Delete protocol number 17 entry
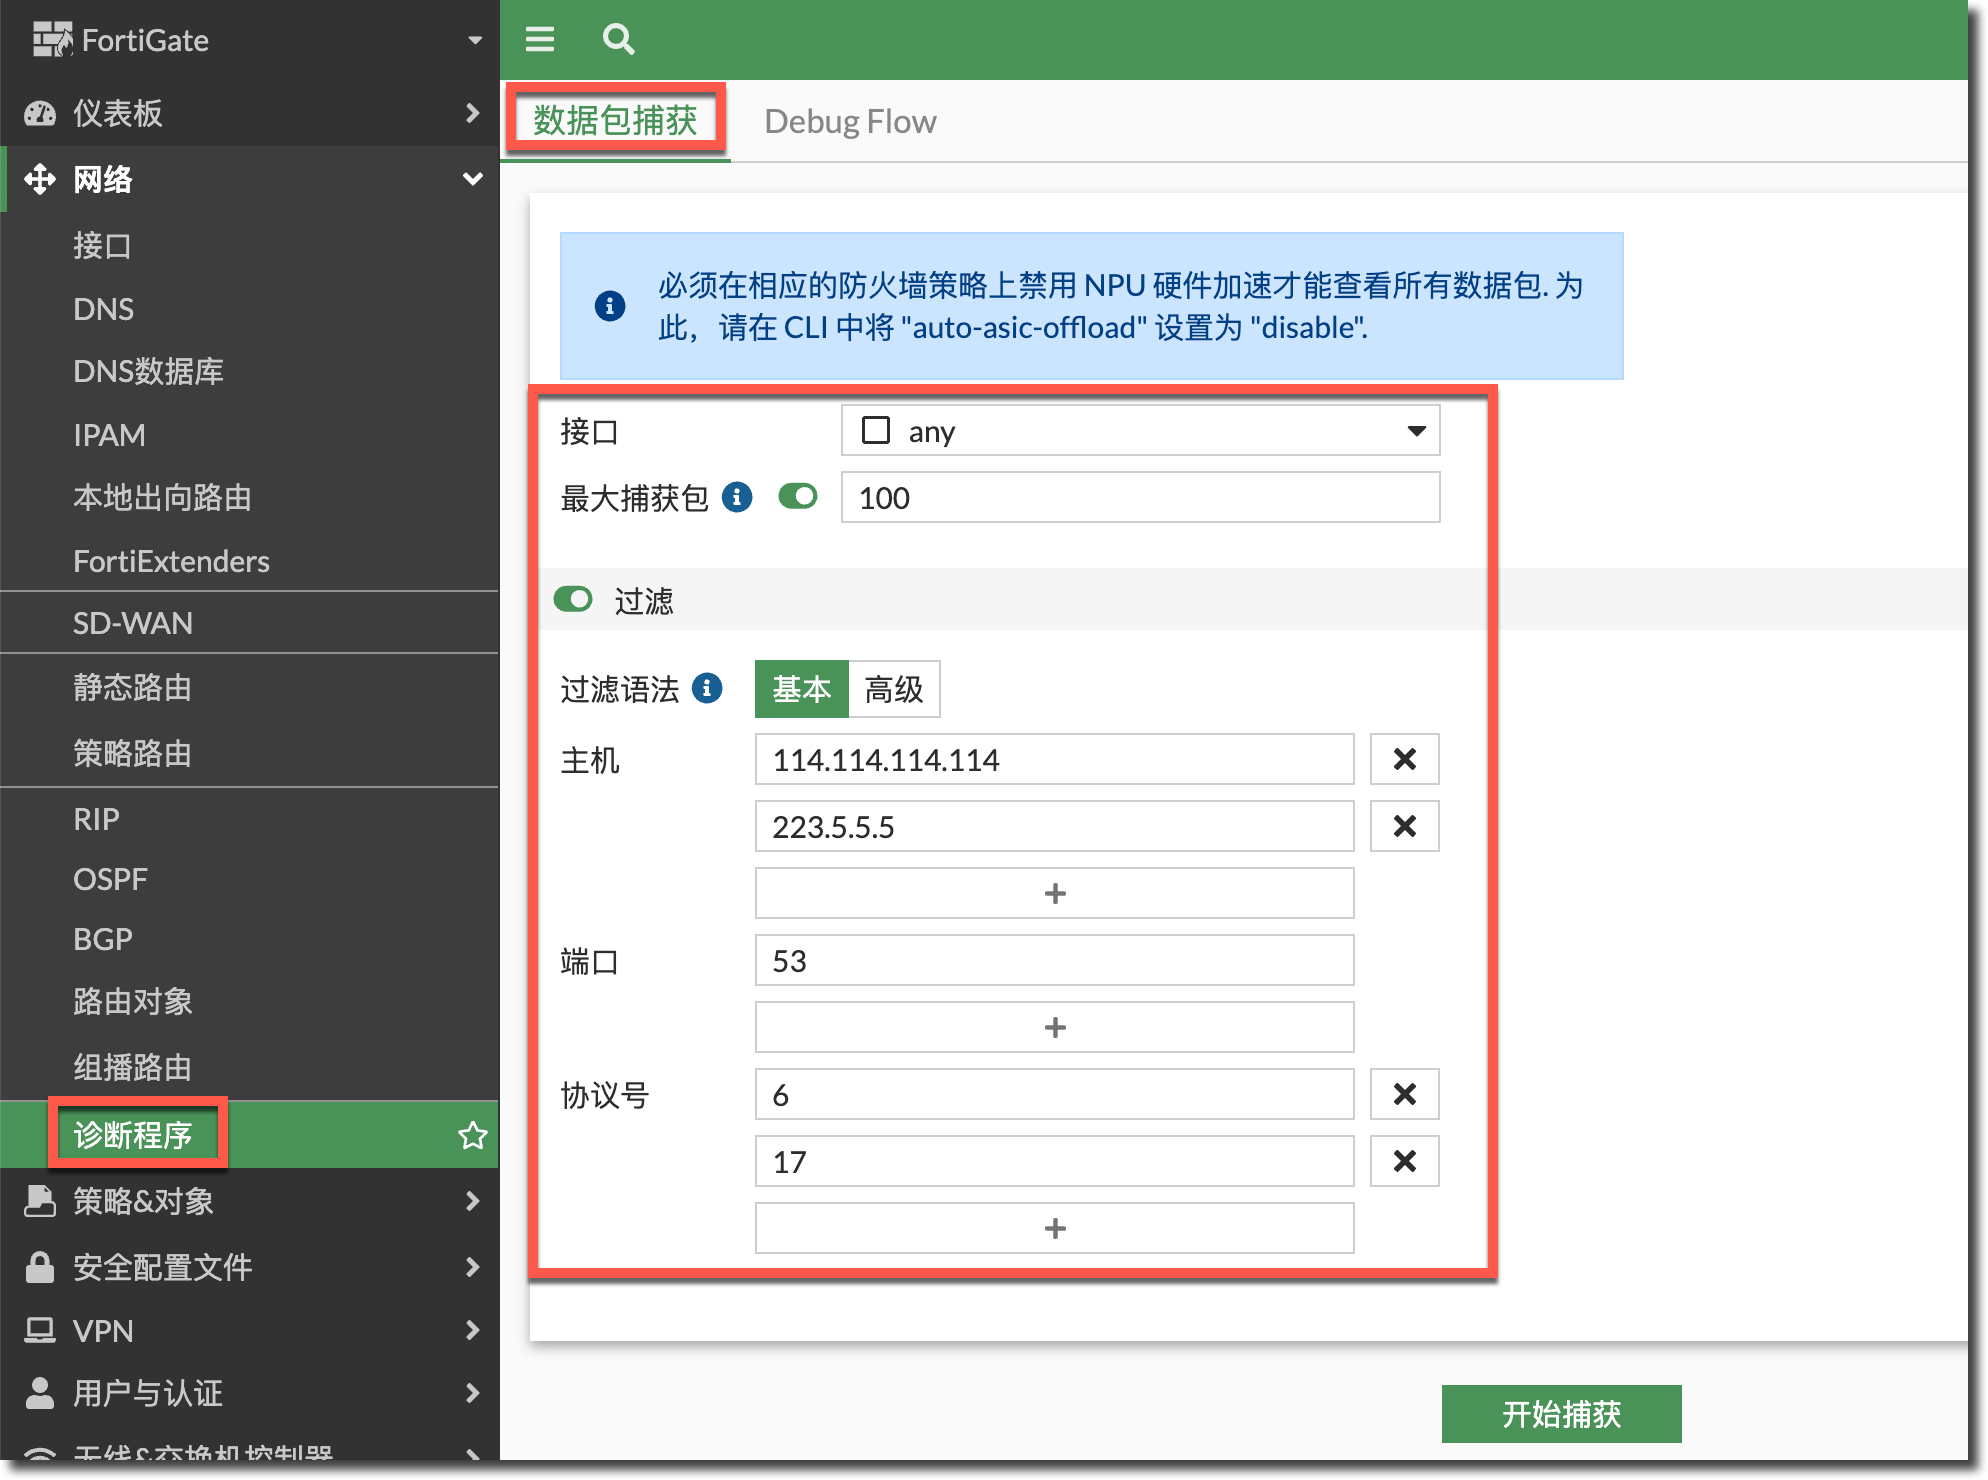The image size is (1988, 1480). 1404,1161
